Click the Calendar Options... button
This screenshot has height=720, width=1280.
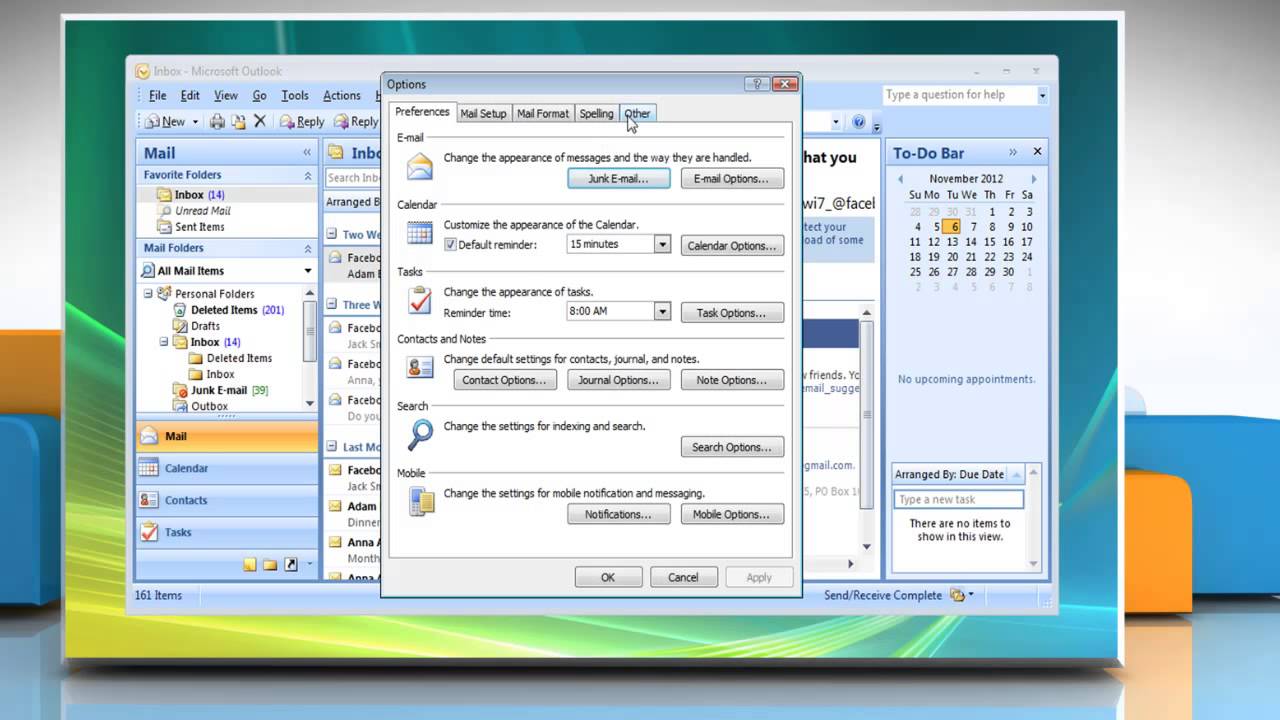click(732, 246)
